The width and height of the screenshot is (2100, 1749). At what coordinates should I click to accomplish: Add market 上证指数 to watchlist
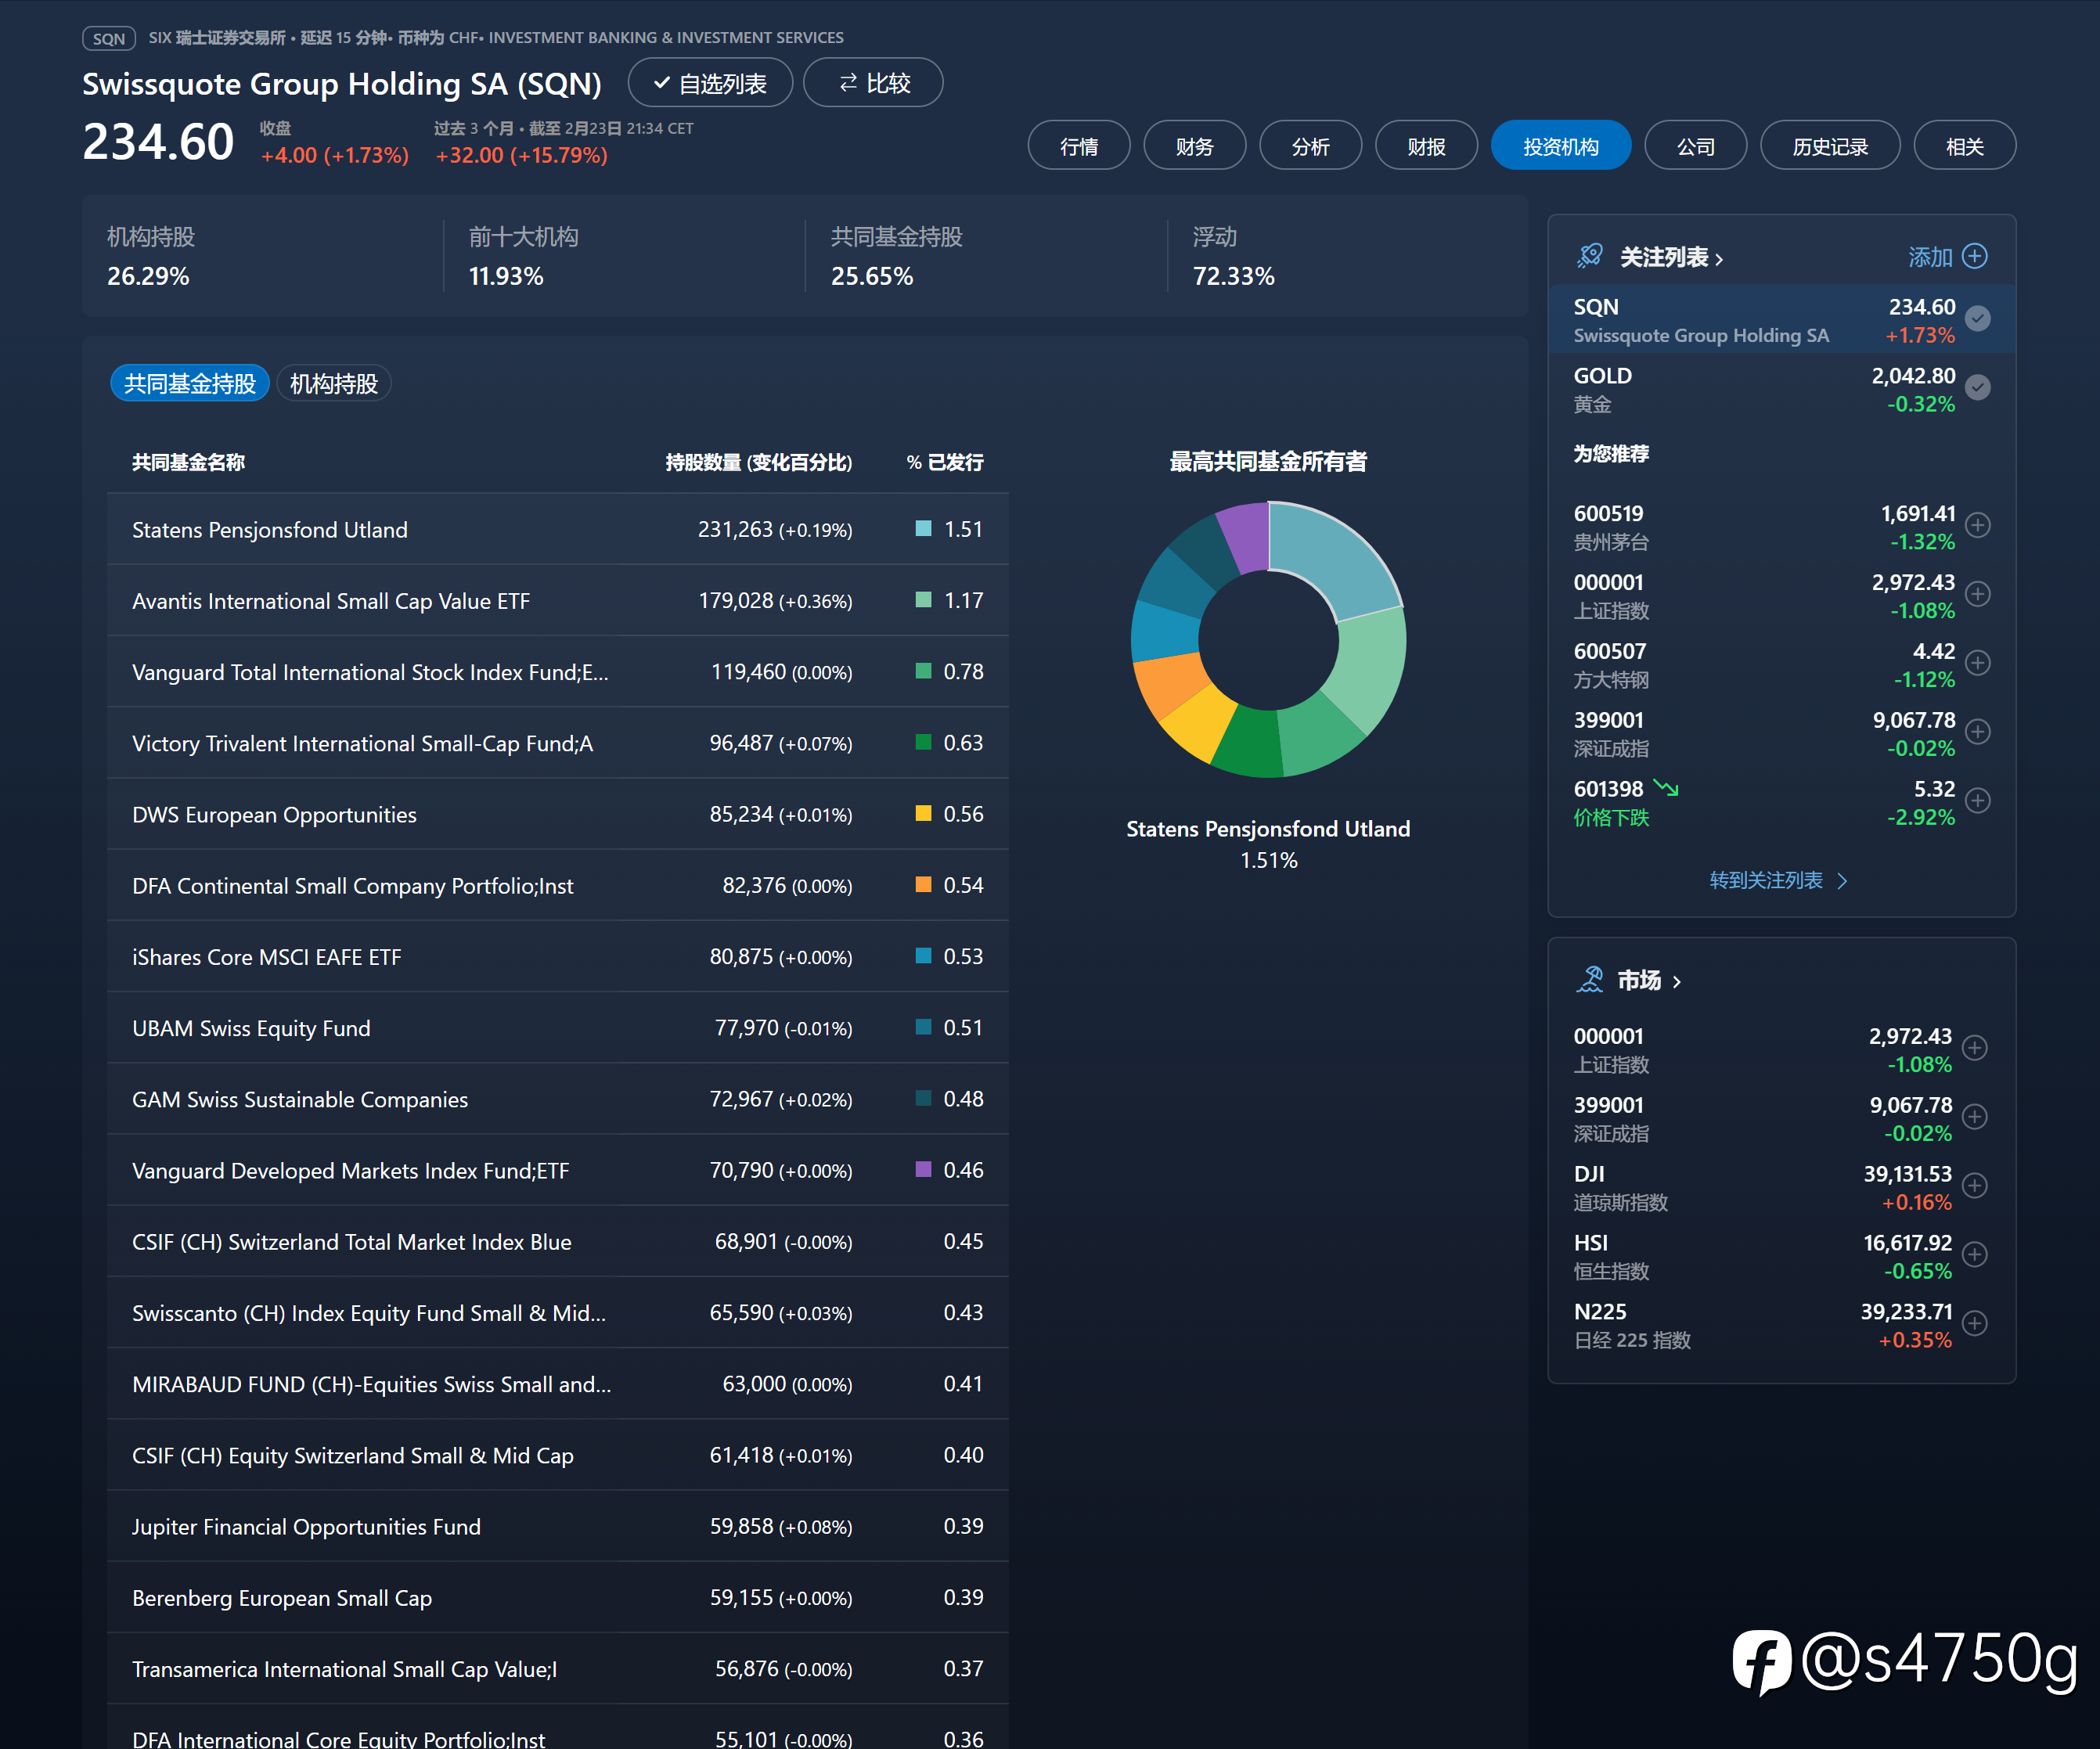pyautogui.click(x=1974, y=1048)
